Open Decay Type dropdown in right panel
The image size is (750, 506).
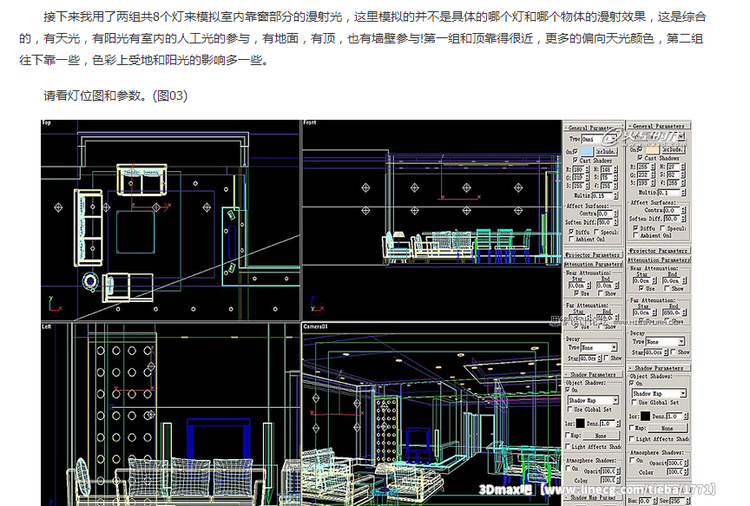click(x=665, y=341)
